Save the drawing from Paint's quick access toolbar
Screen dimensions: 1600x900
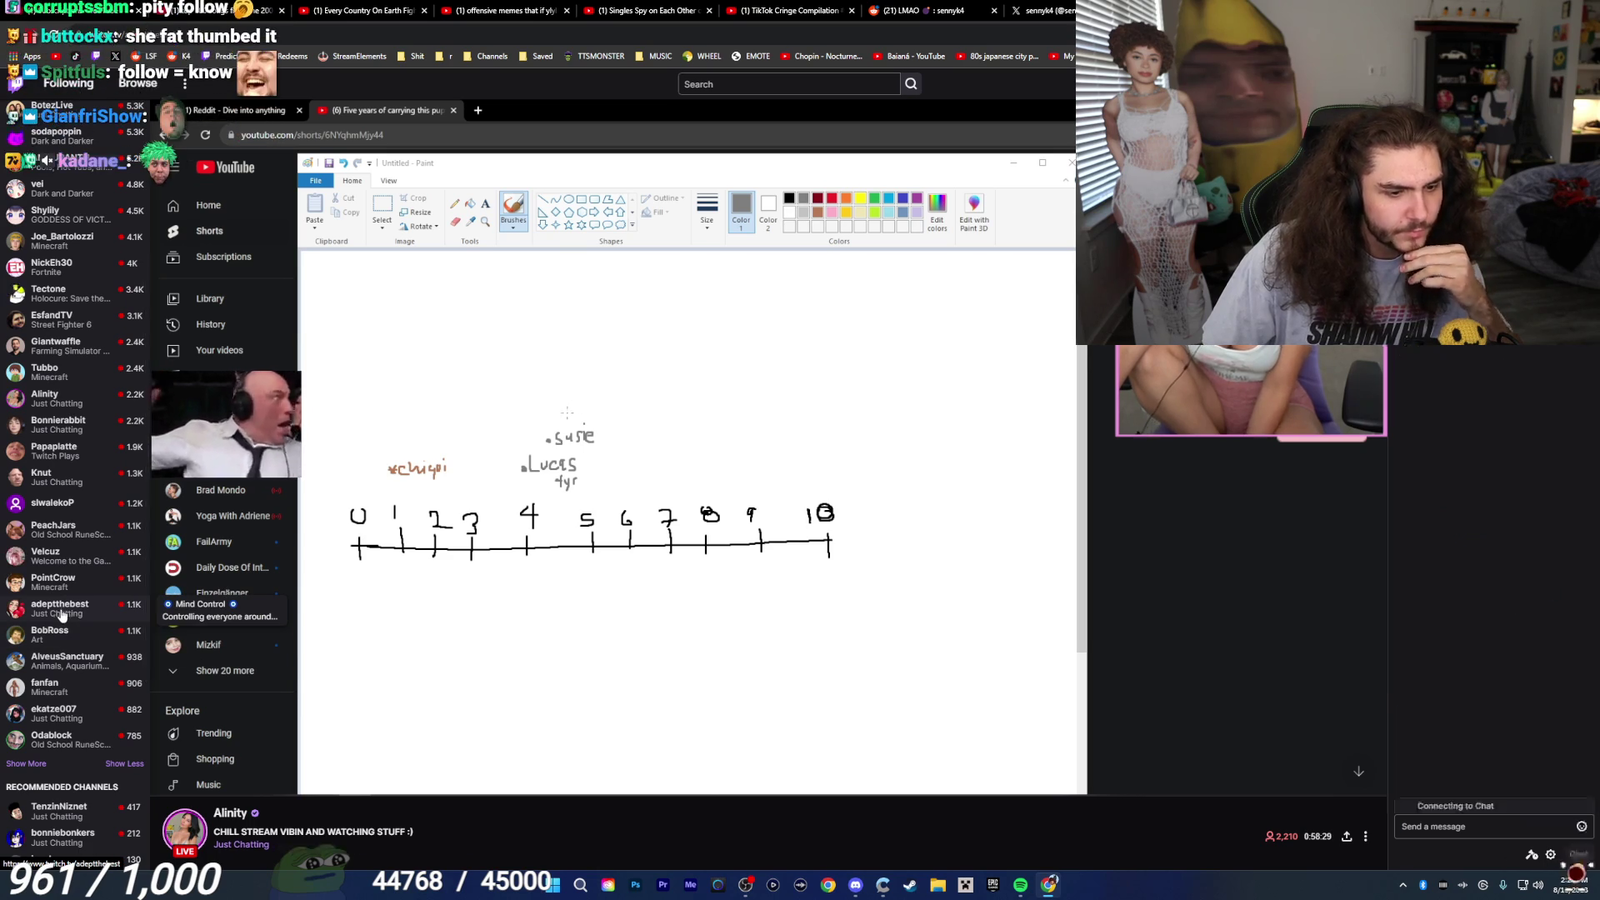(x=328, y=163)
